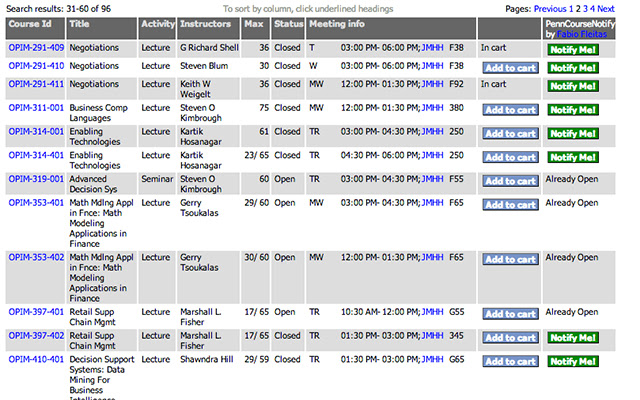Open course OPIM-291-409 link
Screen dimensions: 640x400
pos(36,47)
